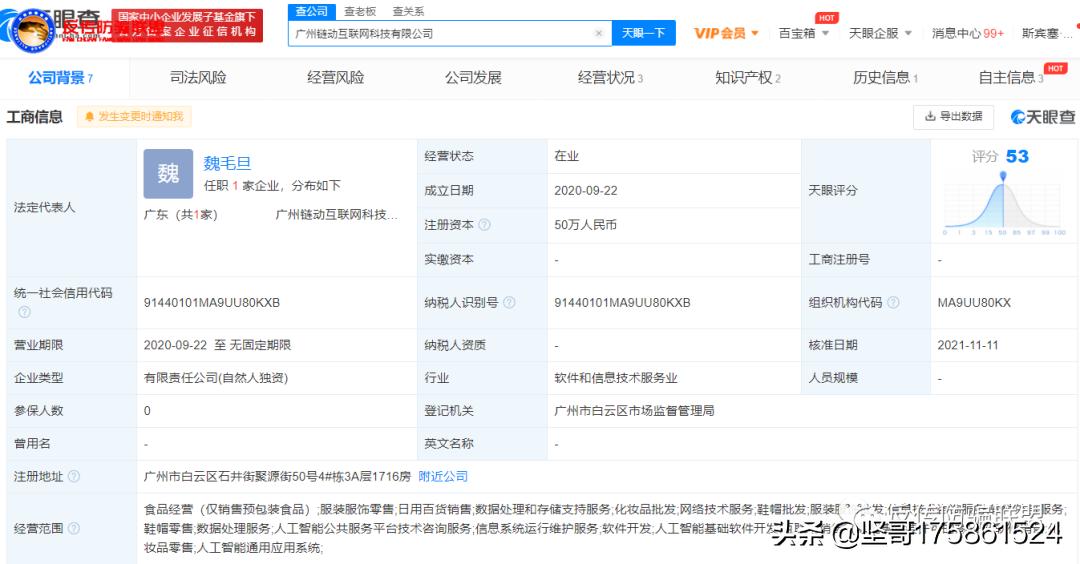Open legal representative 魏毛旦 link

[x=227, y=163]
